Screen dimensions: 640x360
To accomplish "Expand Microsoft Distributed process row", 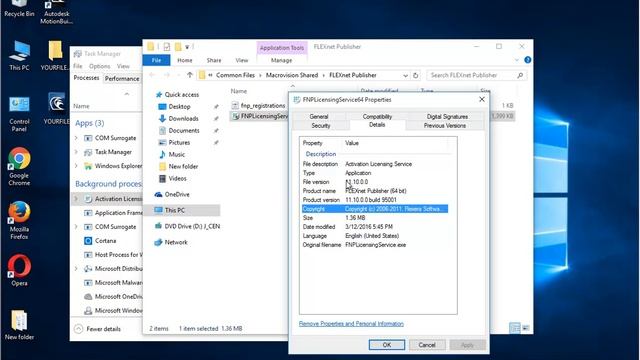I will coord(76,269).
